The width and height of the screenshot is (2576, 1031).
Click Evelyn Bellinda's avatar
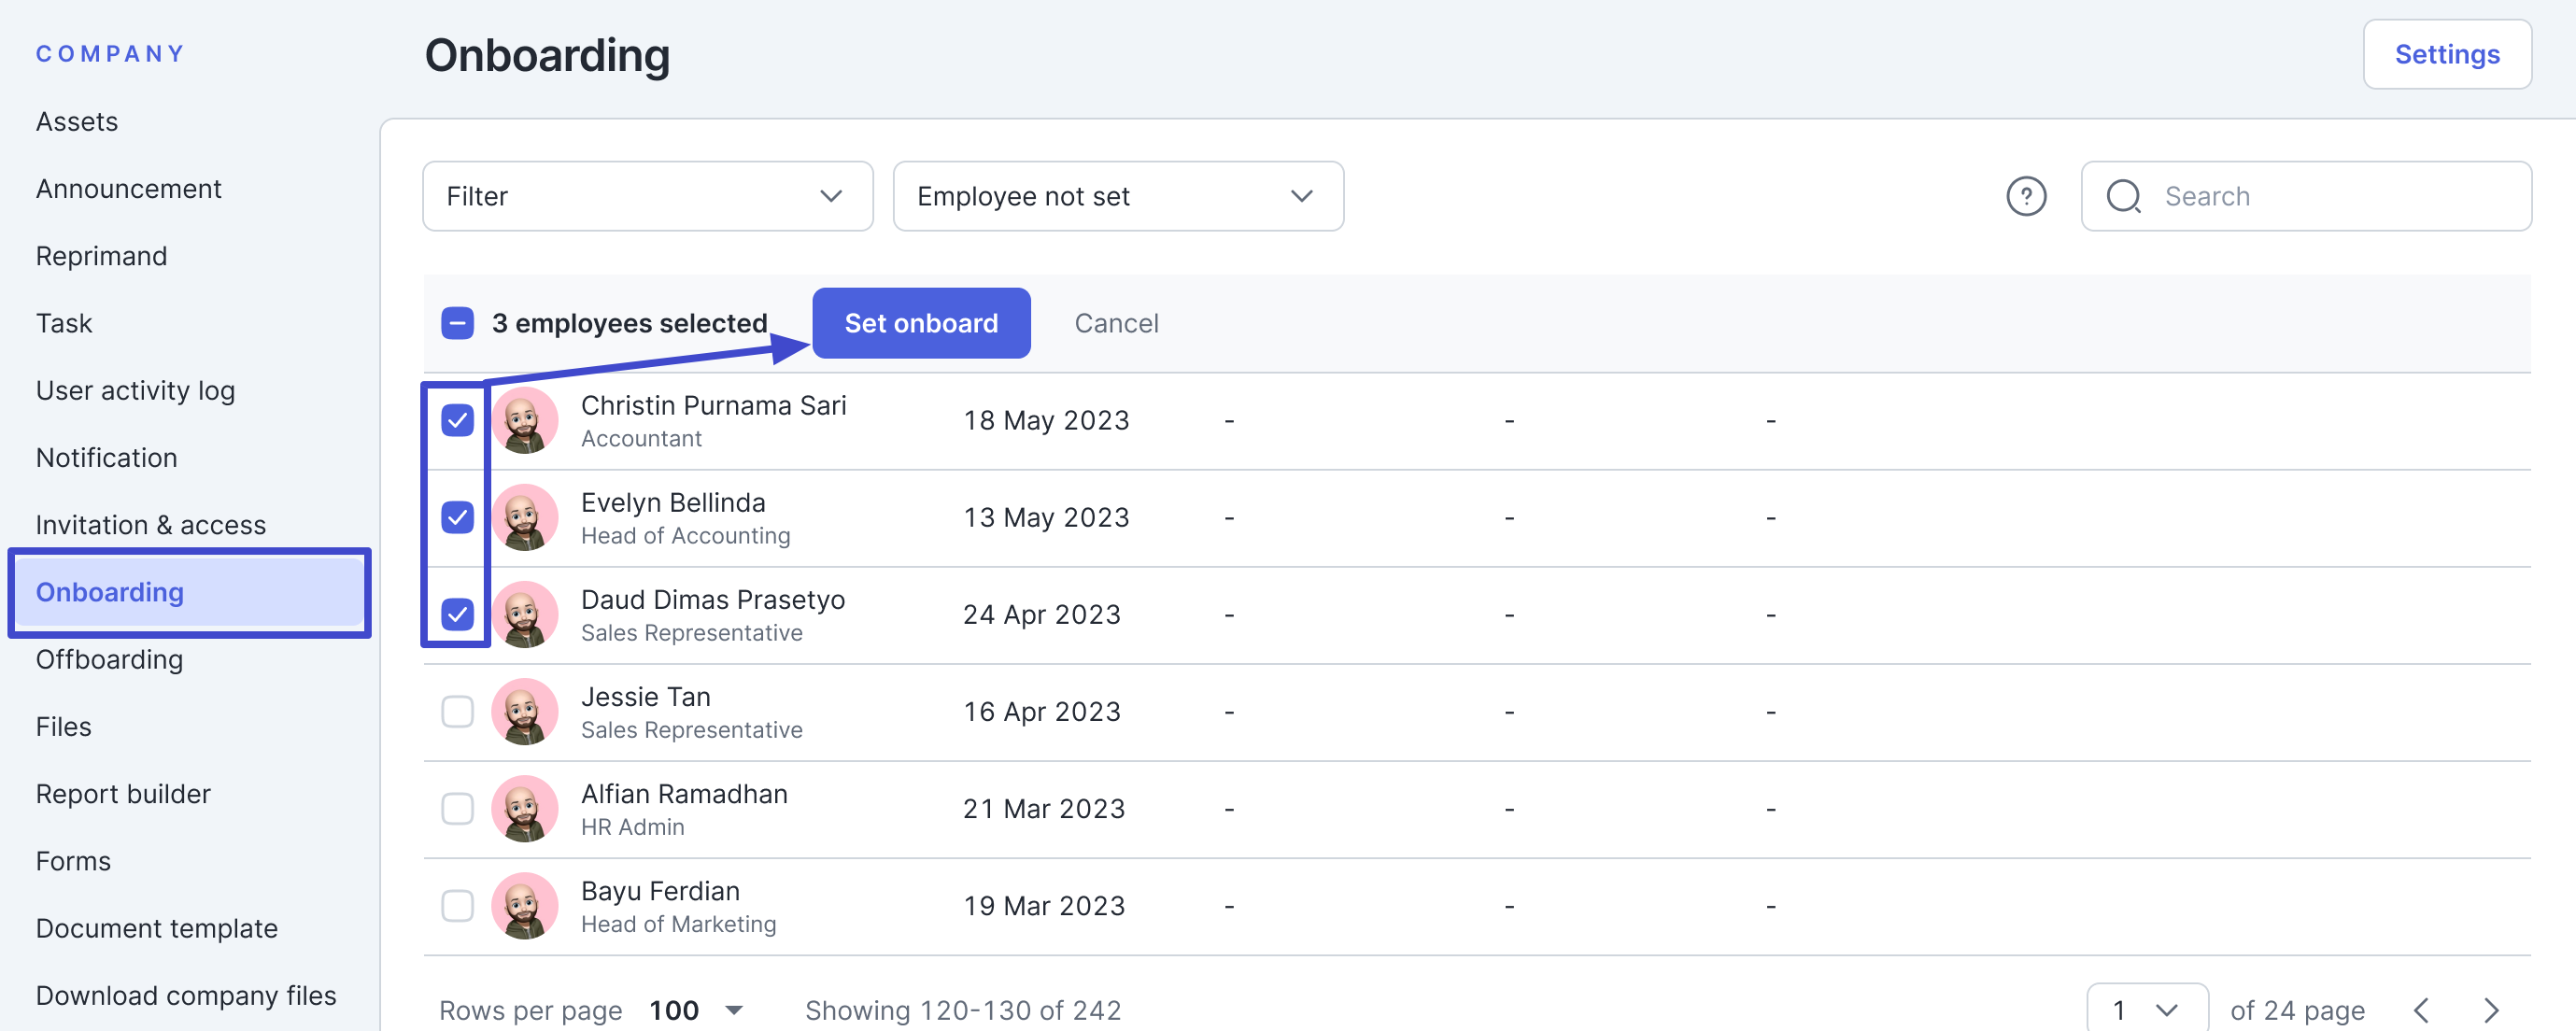524,517
